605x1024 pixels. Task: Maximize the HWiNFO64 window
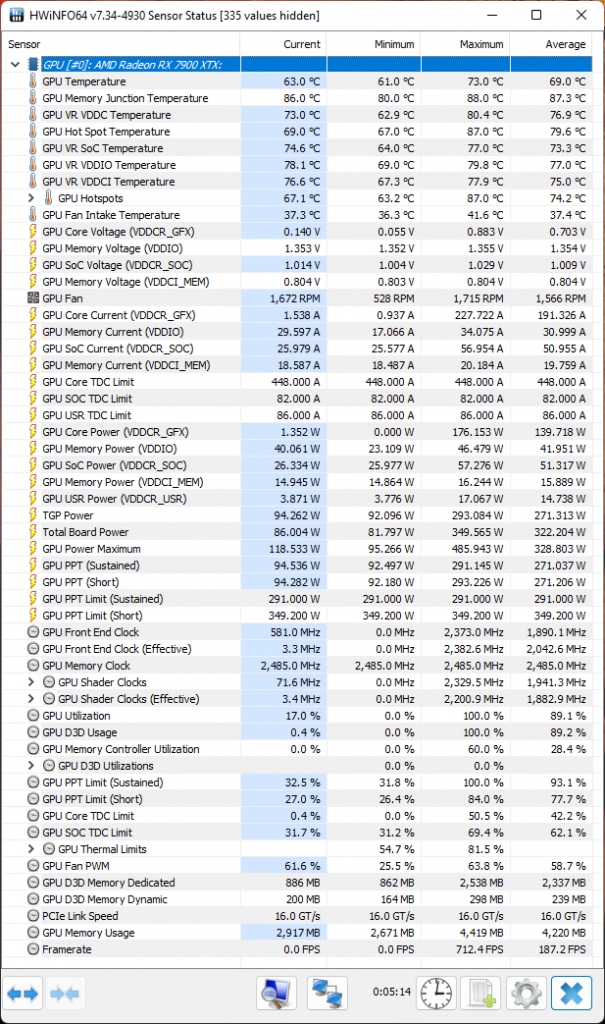[536, 14]
